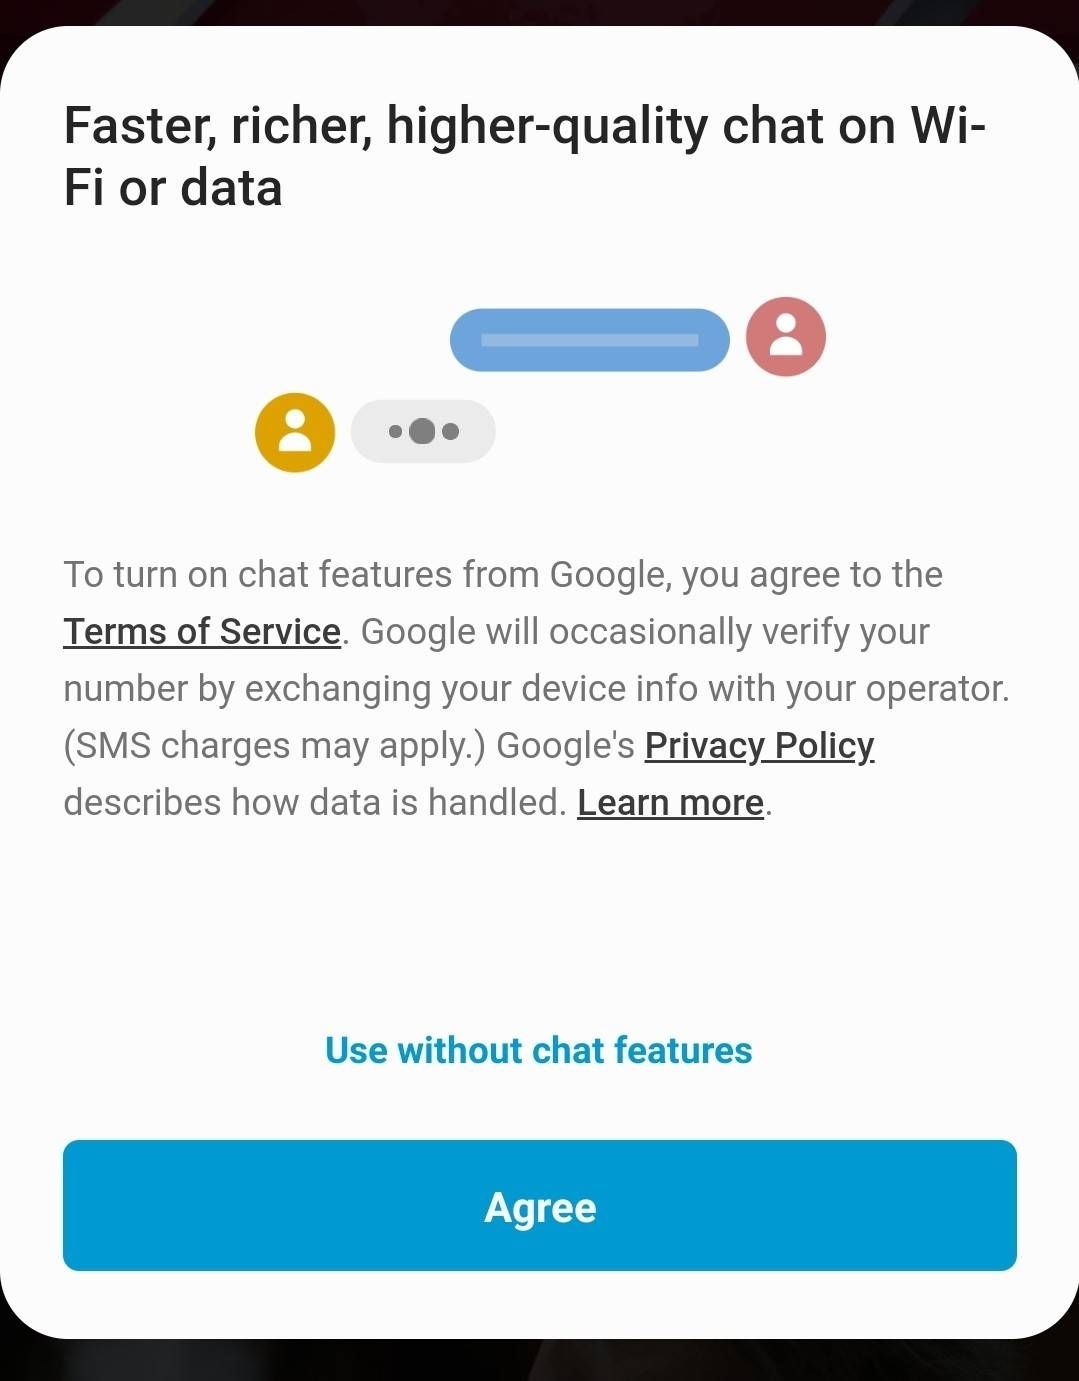Screen dimensions: 1079x1381
Task: Choose Use without chat features
Action: (538, 1051)
